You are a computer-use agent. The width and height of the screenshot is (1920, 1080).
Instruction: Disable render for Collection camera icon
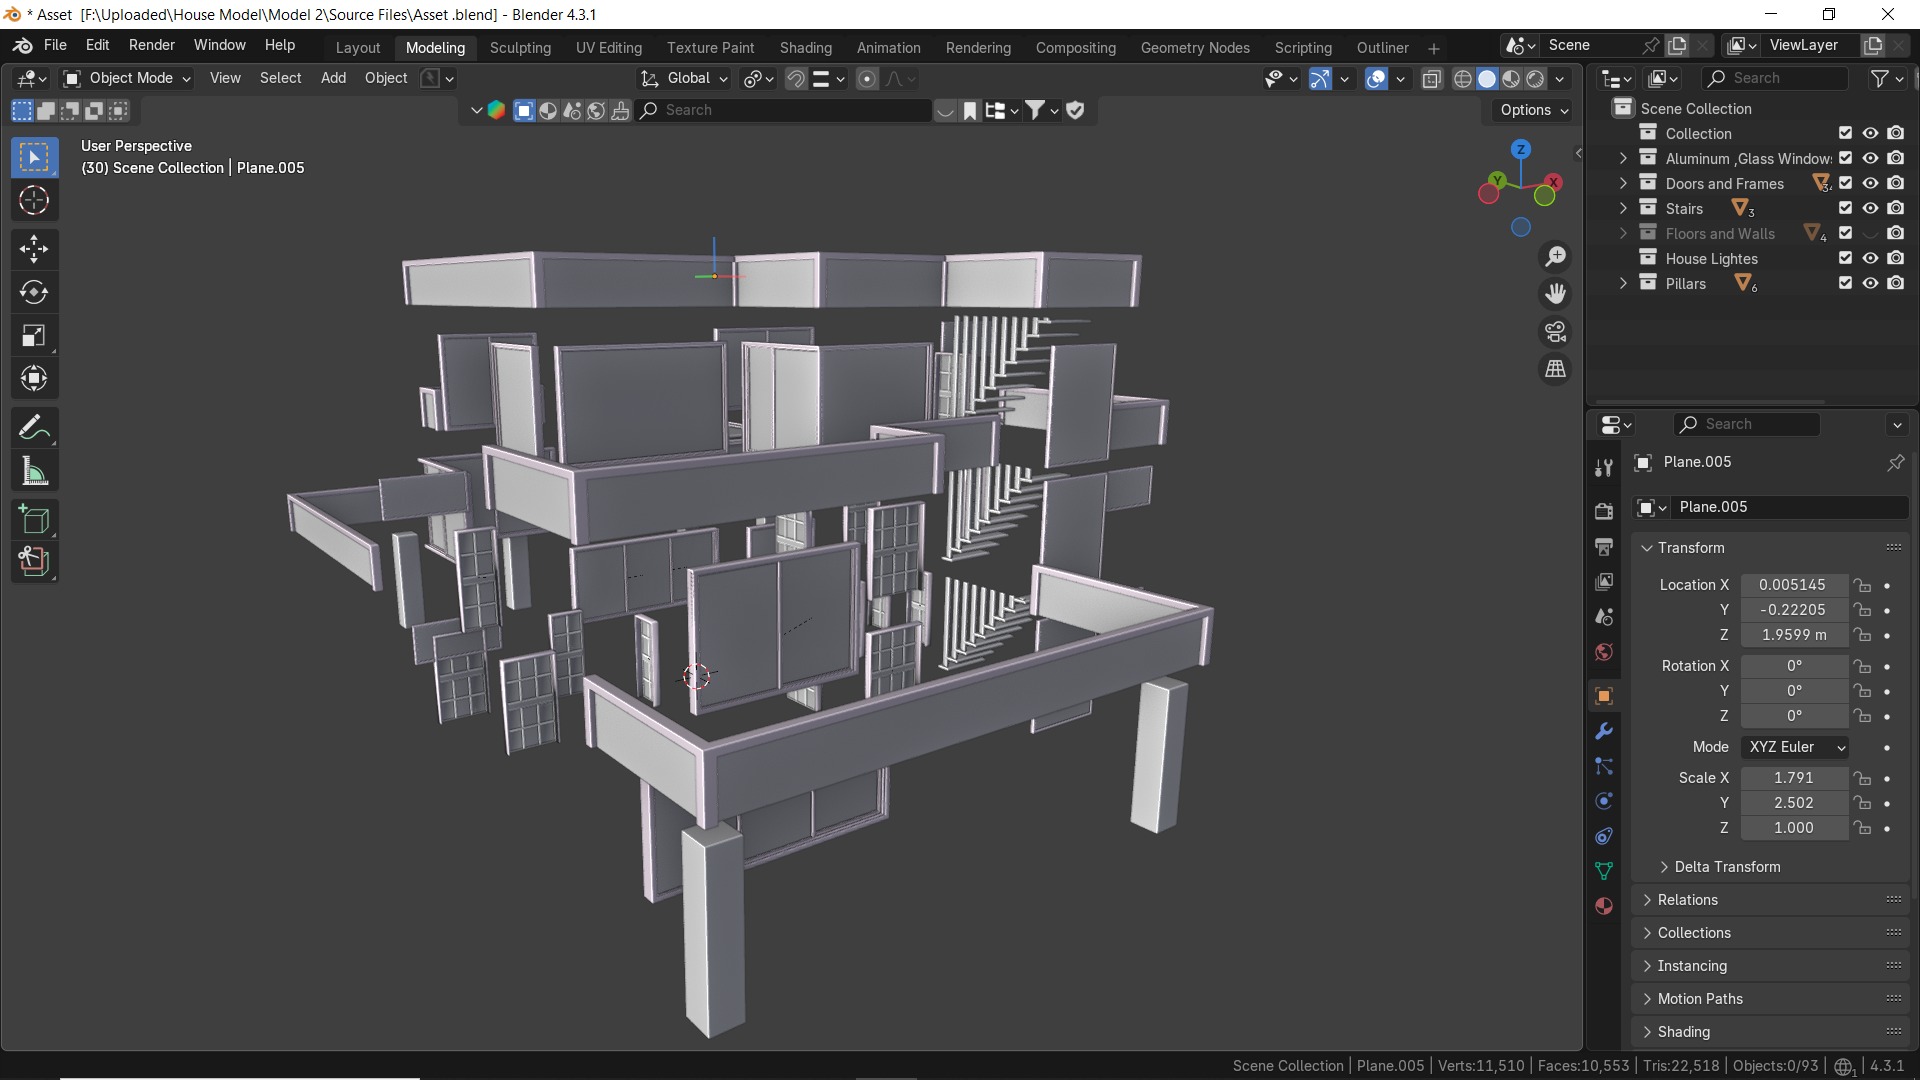[x=1896, y=133]
